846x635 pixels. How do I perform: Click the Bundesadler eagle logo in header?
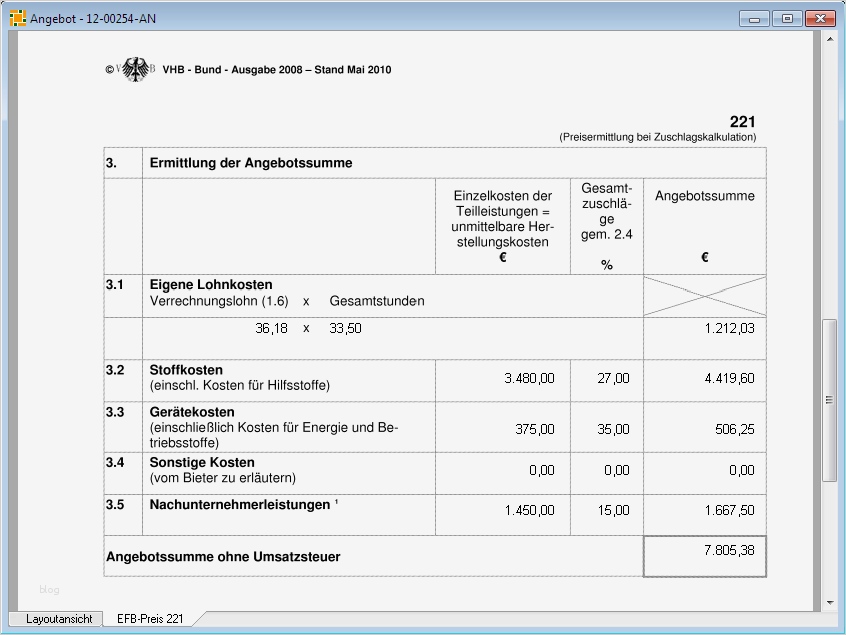135,69
